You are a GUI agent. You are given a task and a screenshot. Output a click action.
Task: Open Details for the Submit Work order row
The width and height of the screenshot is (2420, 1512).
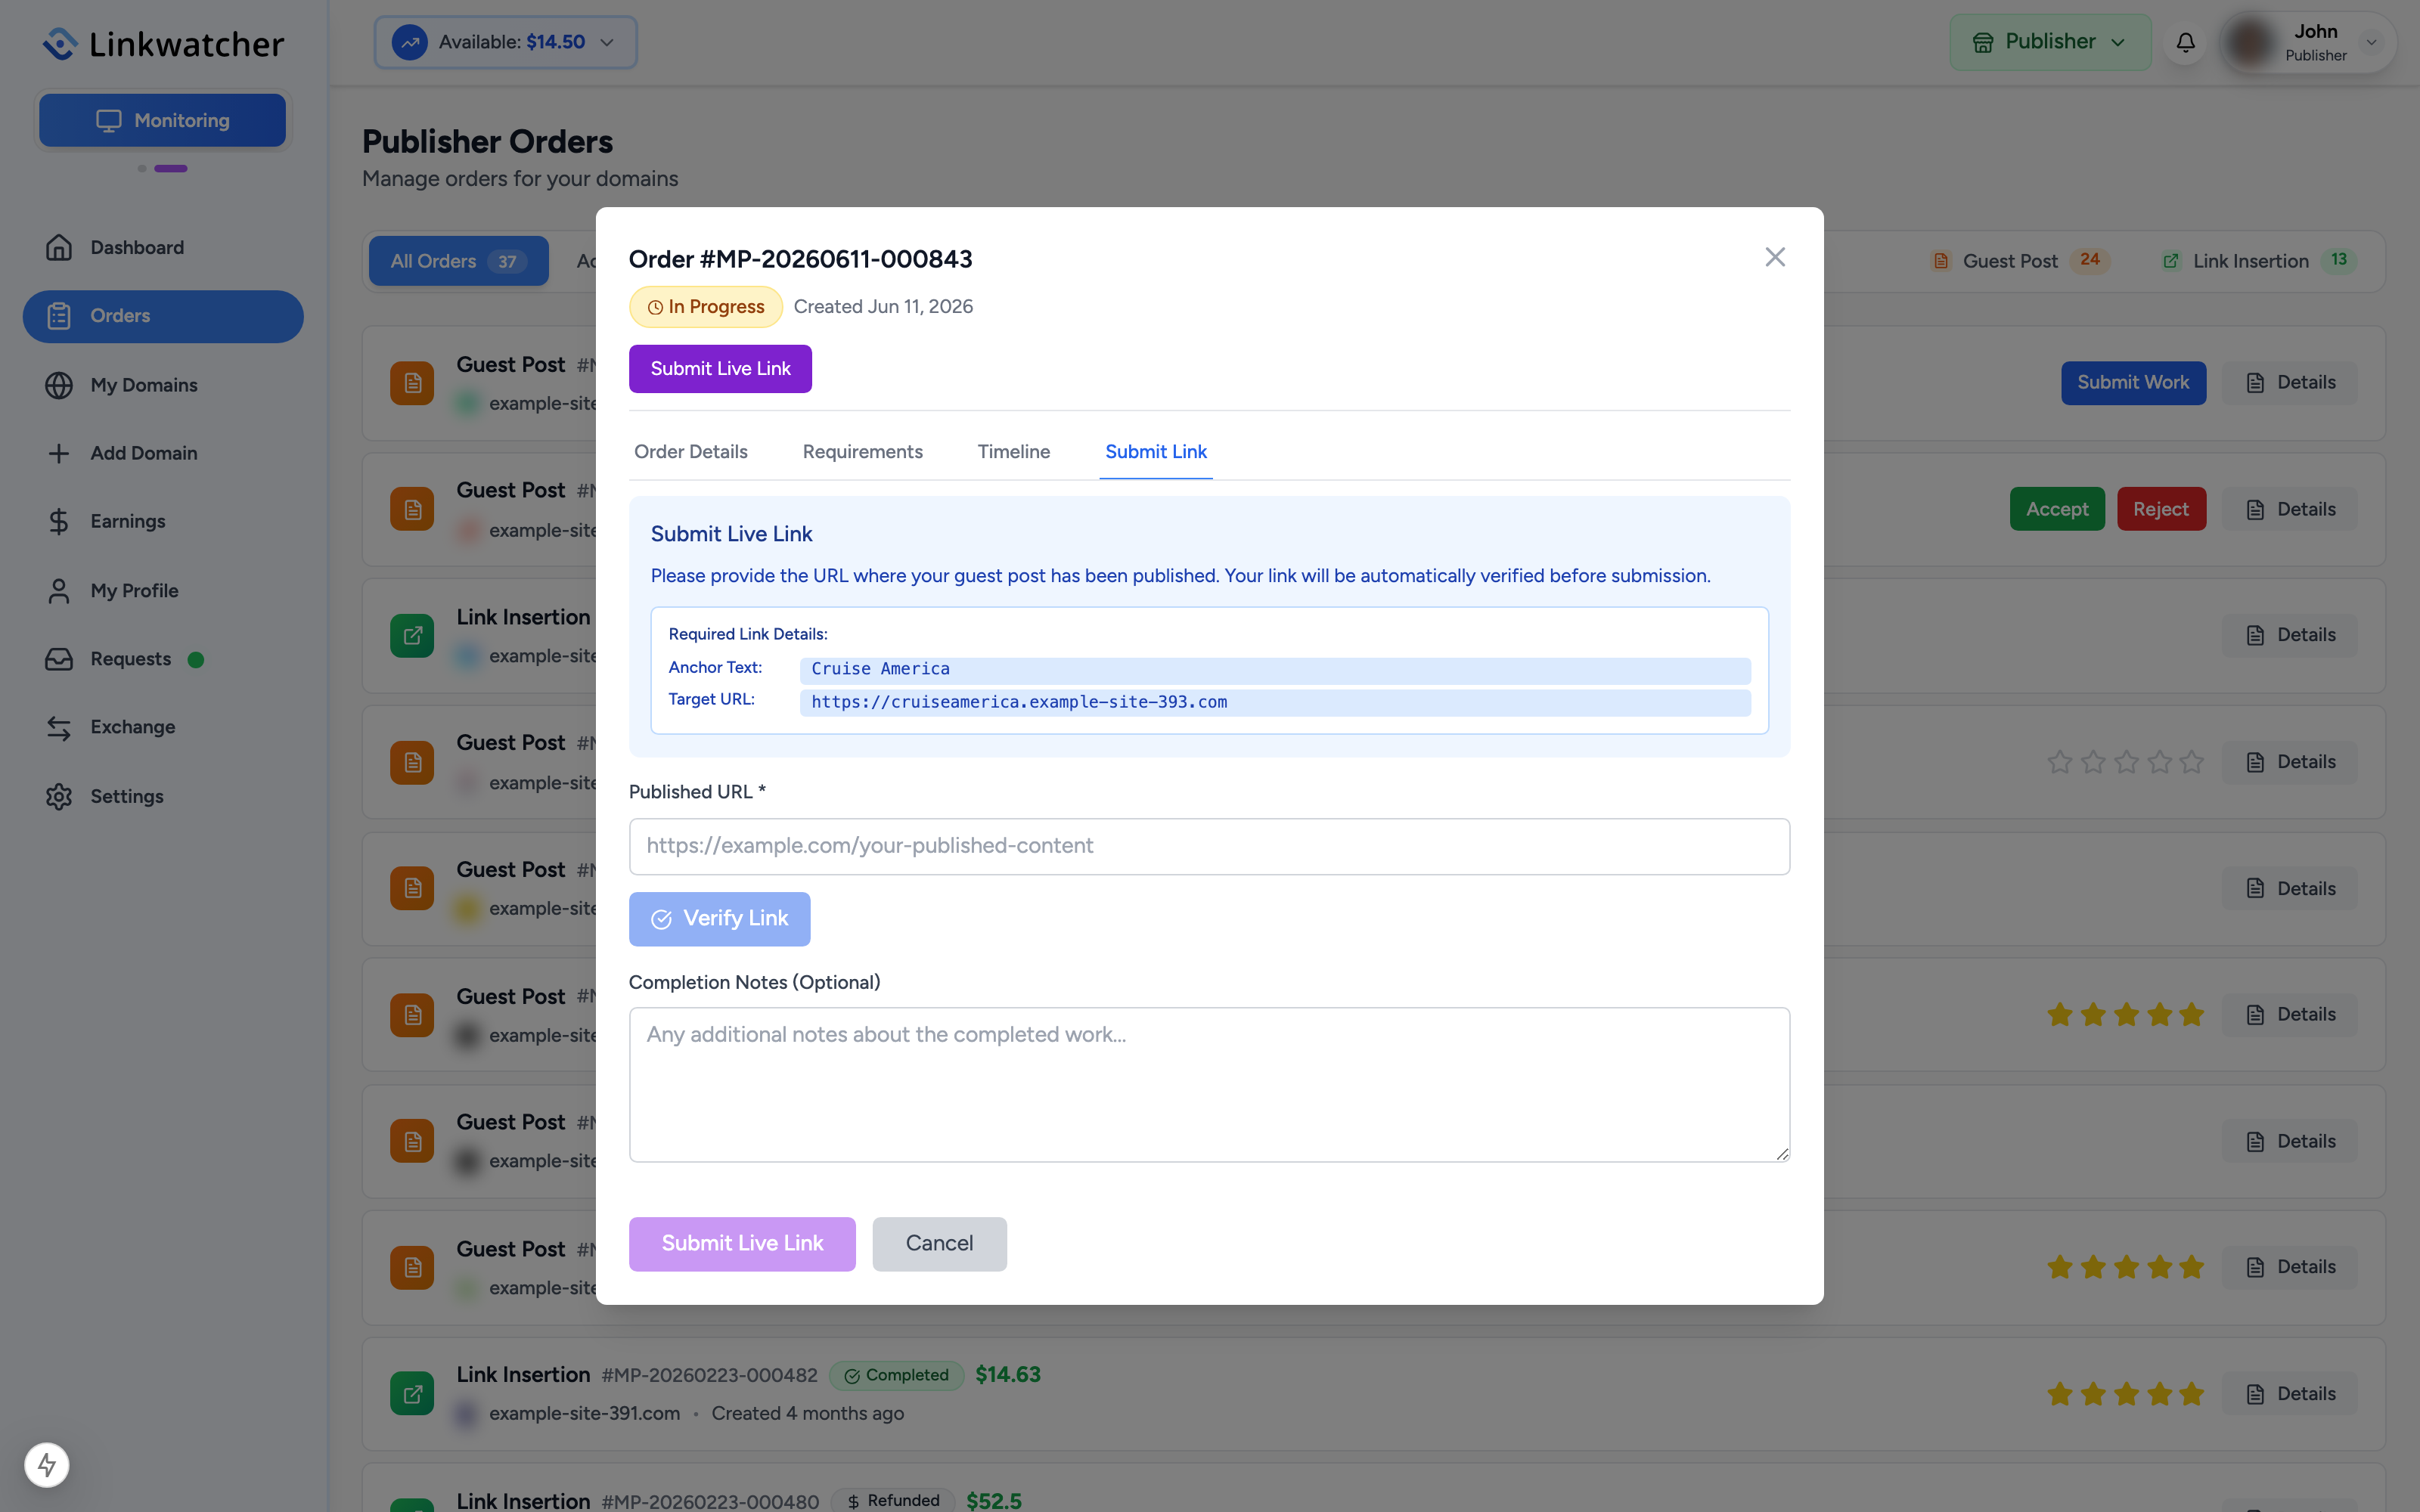click(2290, 383)
